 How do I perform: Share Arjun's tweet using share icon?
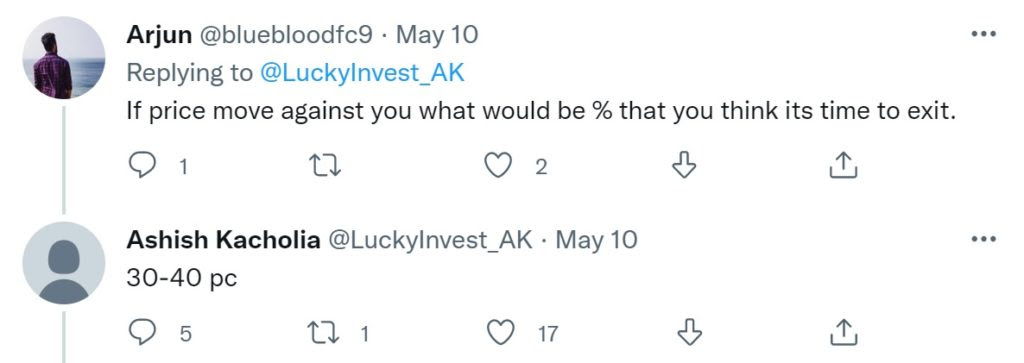point(842,166)
